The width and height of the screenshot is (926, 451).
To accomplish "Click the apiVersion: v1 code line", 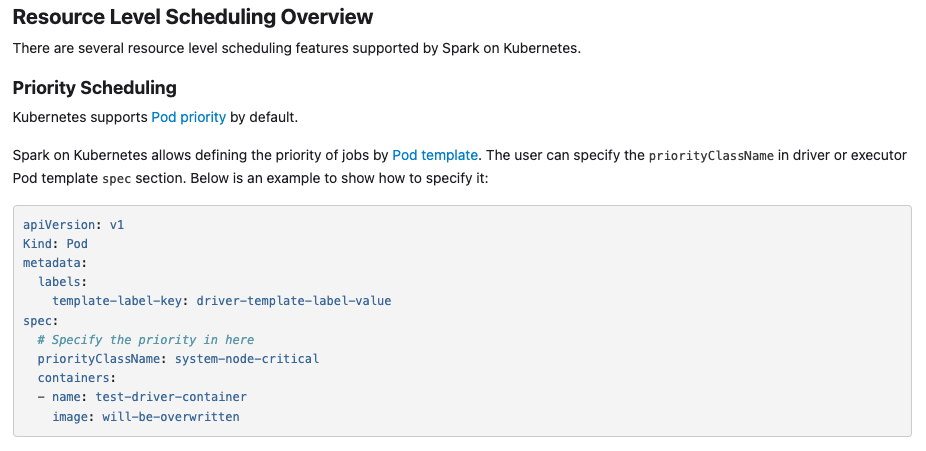I will 73,225.
